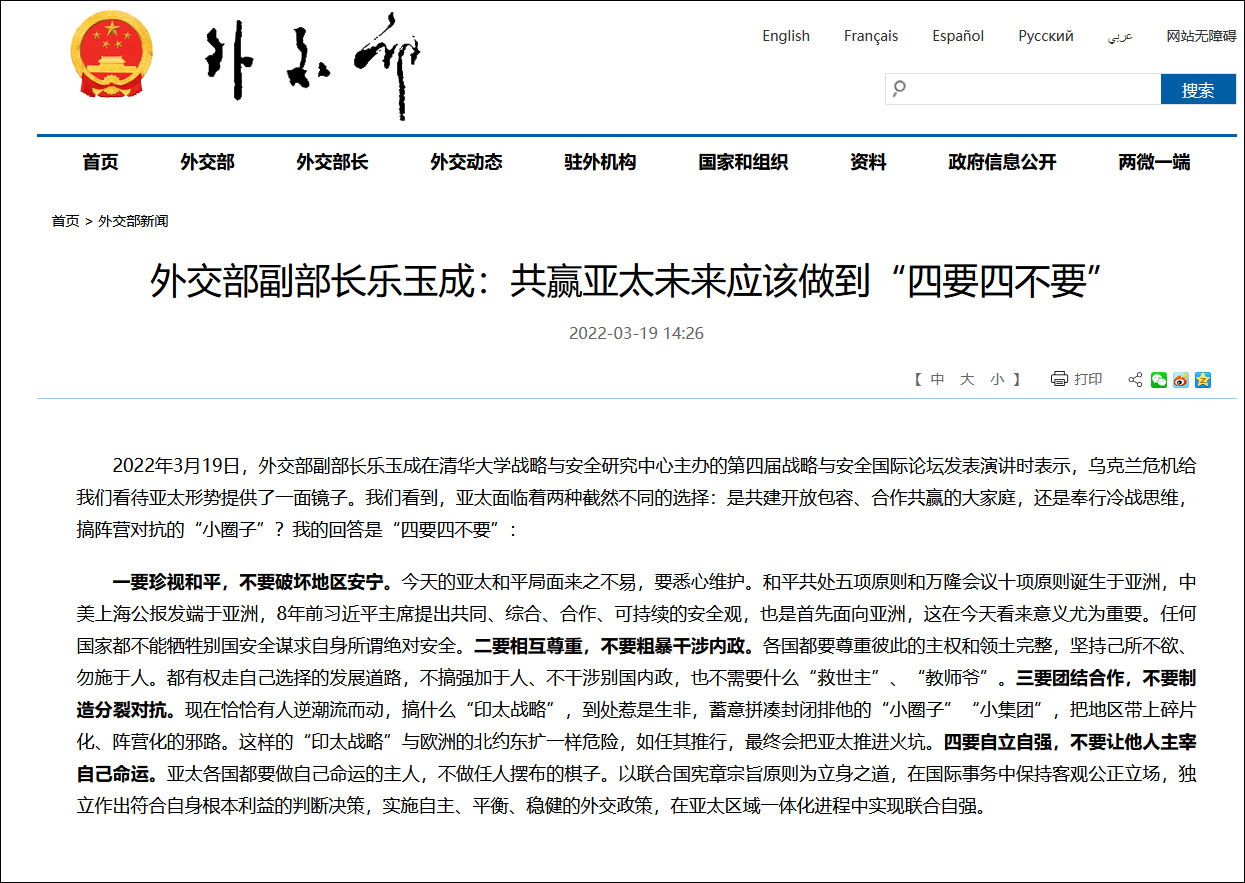Screen dimensions: 1245x883
Task: Open the 两微一端 menu
Action: 1156,162
